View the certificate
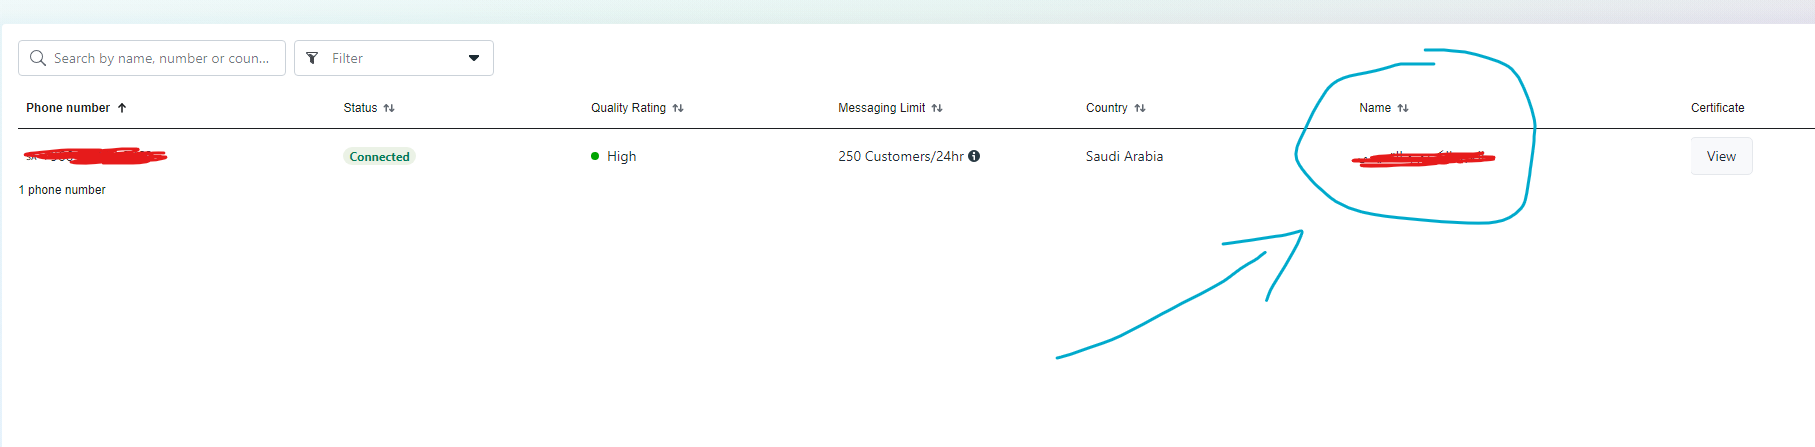 pyautogui.click(x=1721, y=156)
